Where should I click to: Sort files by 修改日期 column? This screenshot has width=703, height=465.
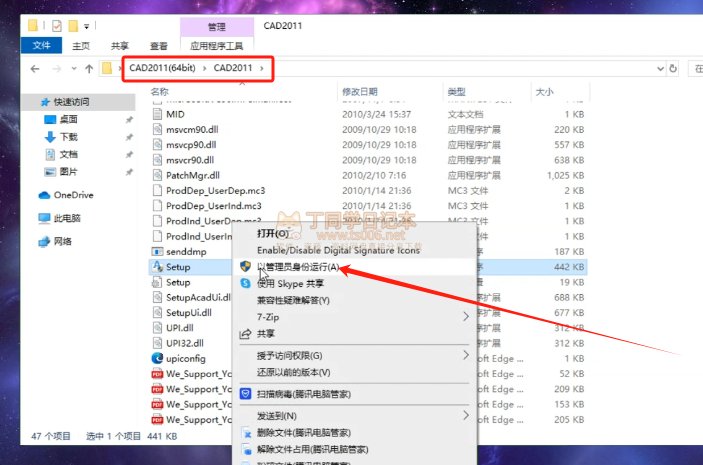tap(360, 91)
